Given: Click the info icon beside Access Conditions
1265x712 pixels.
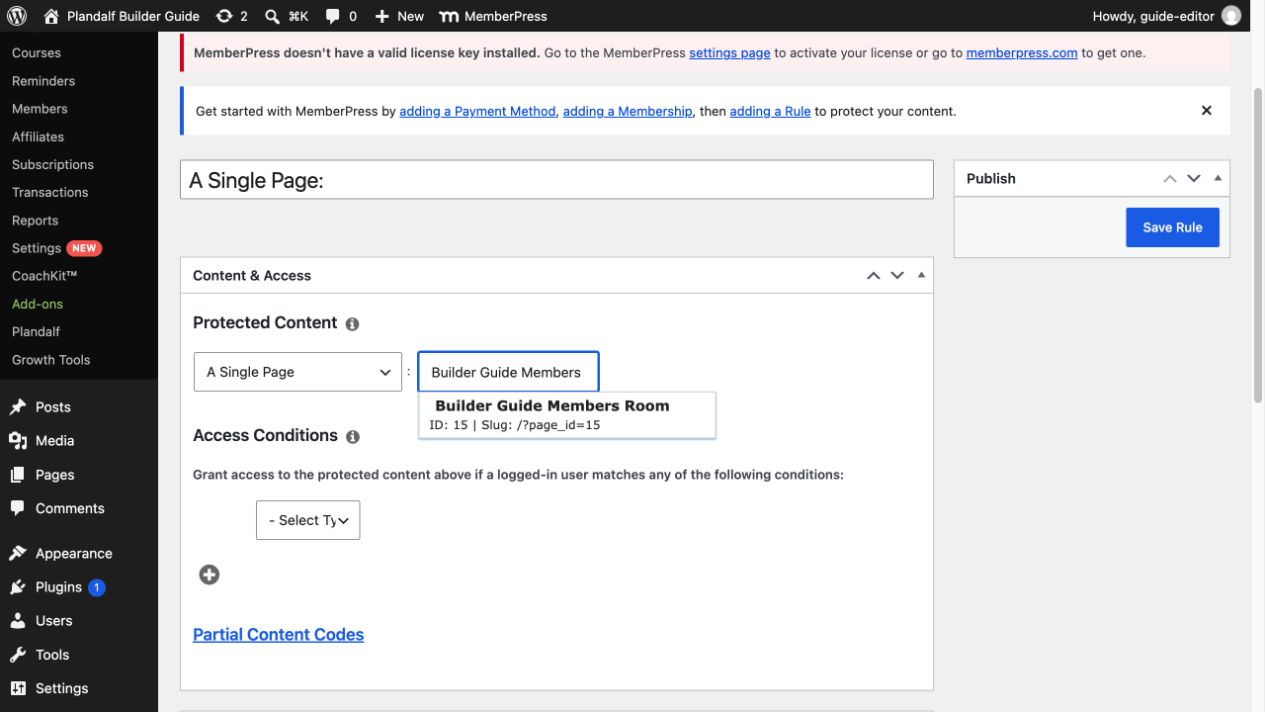Looking at the screenshot, I should click(x=352, y=437).
